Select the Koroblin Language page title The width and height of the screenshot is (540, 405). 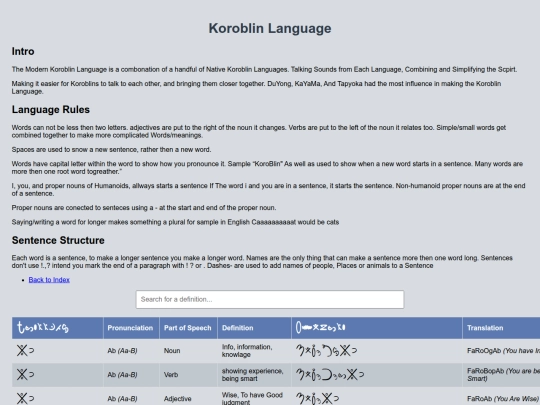coord(270,28)
